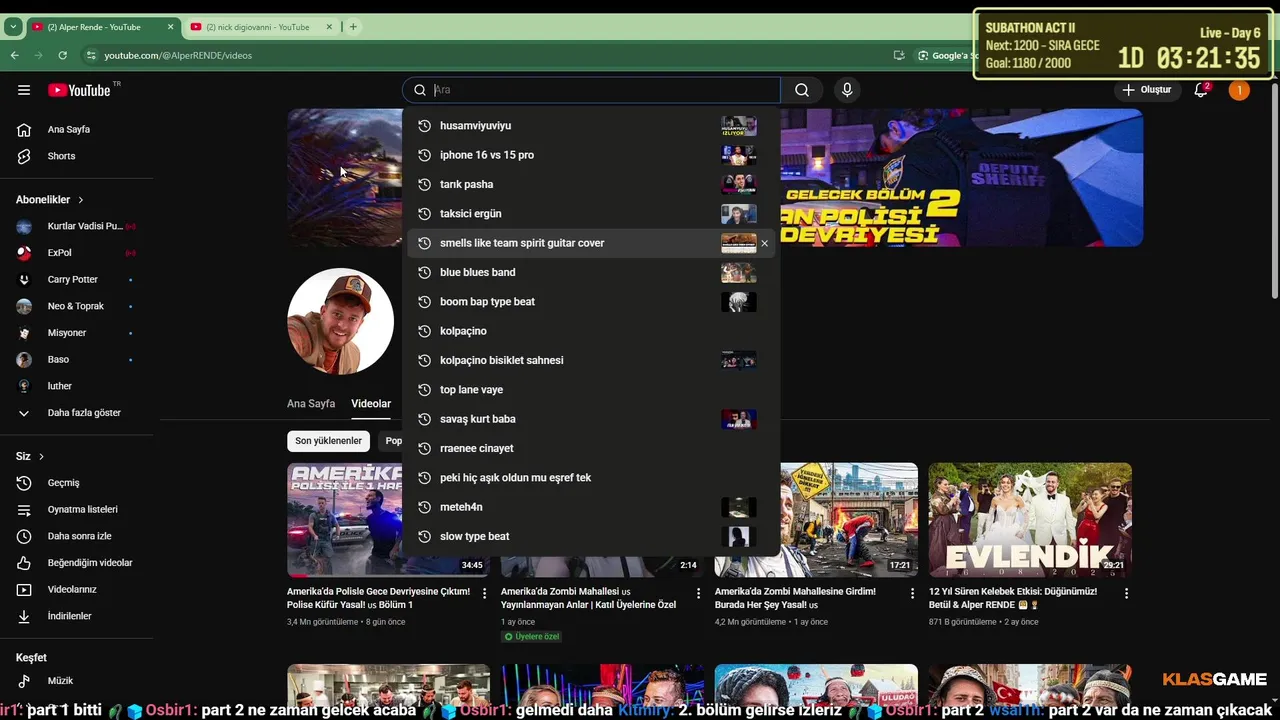Select taksici ergün search suggestion

tap(591, 214)
